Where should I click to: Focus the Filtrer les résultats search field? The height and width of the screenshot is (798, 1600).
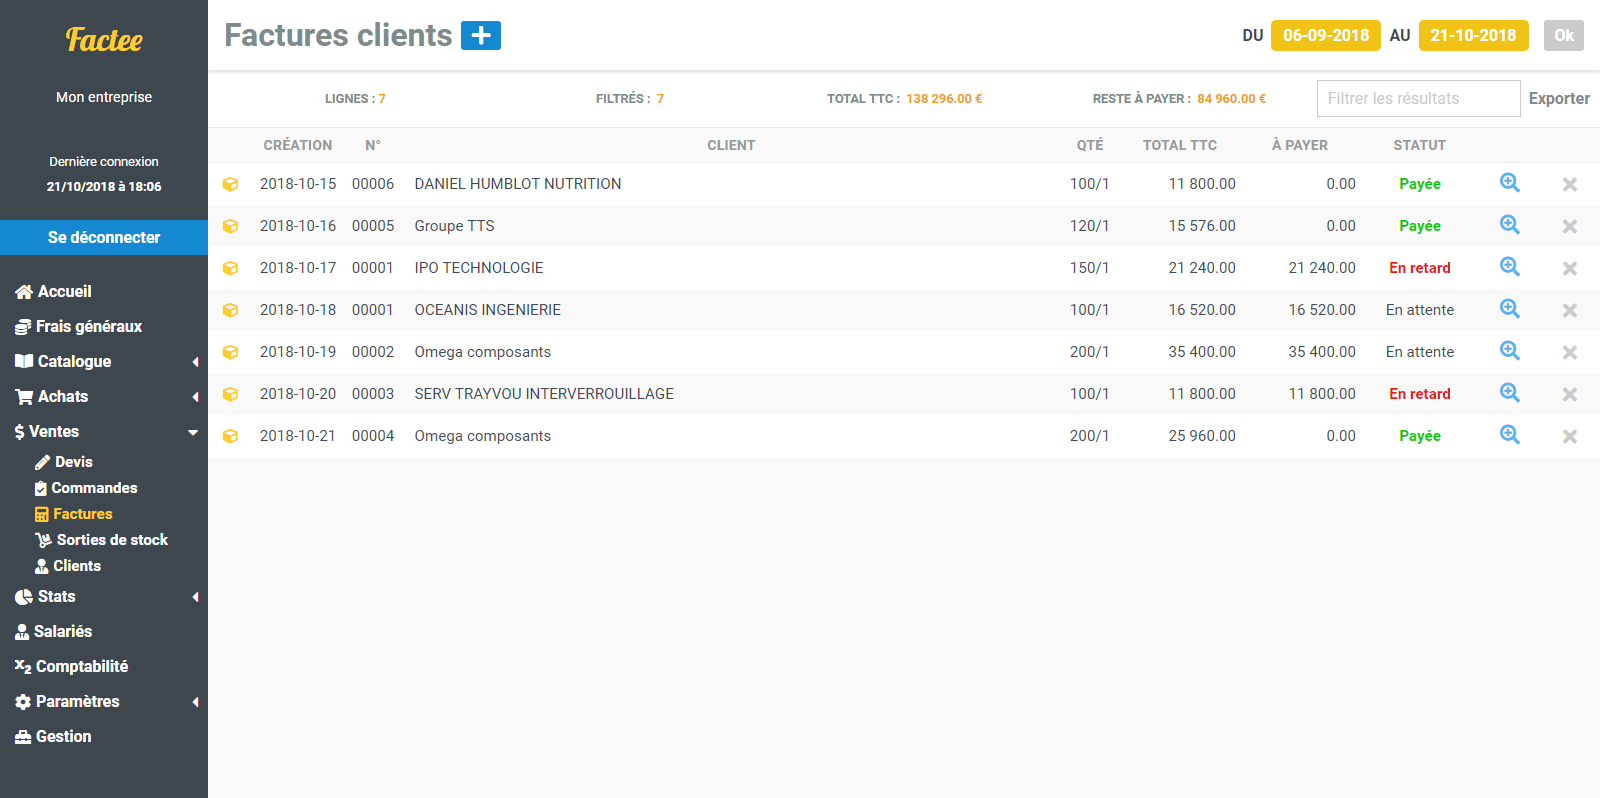1417,98
